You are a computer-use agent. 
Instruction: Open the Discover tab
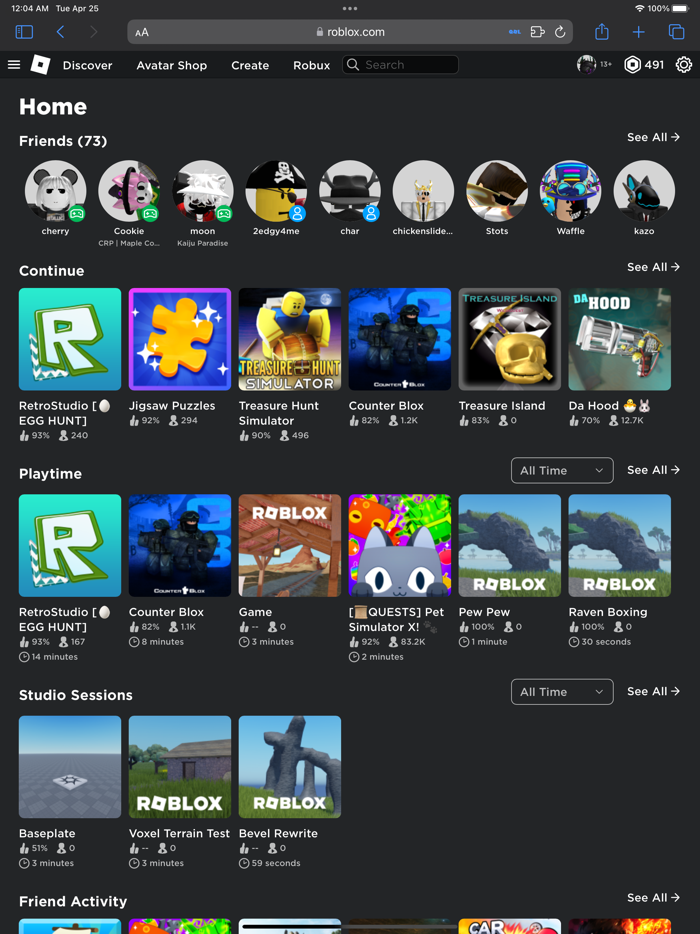click(x=88, y=65)
